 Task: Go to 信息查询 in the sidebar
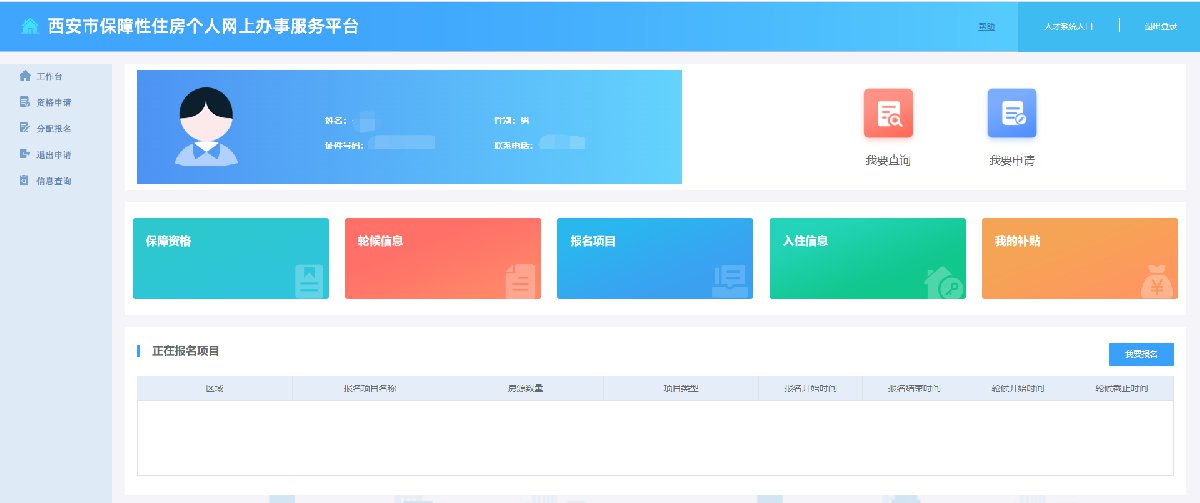pyautogui.click(x=53, y=181)
